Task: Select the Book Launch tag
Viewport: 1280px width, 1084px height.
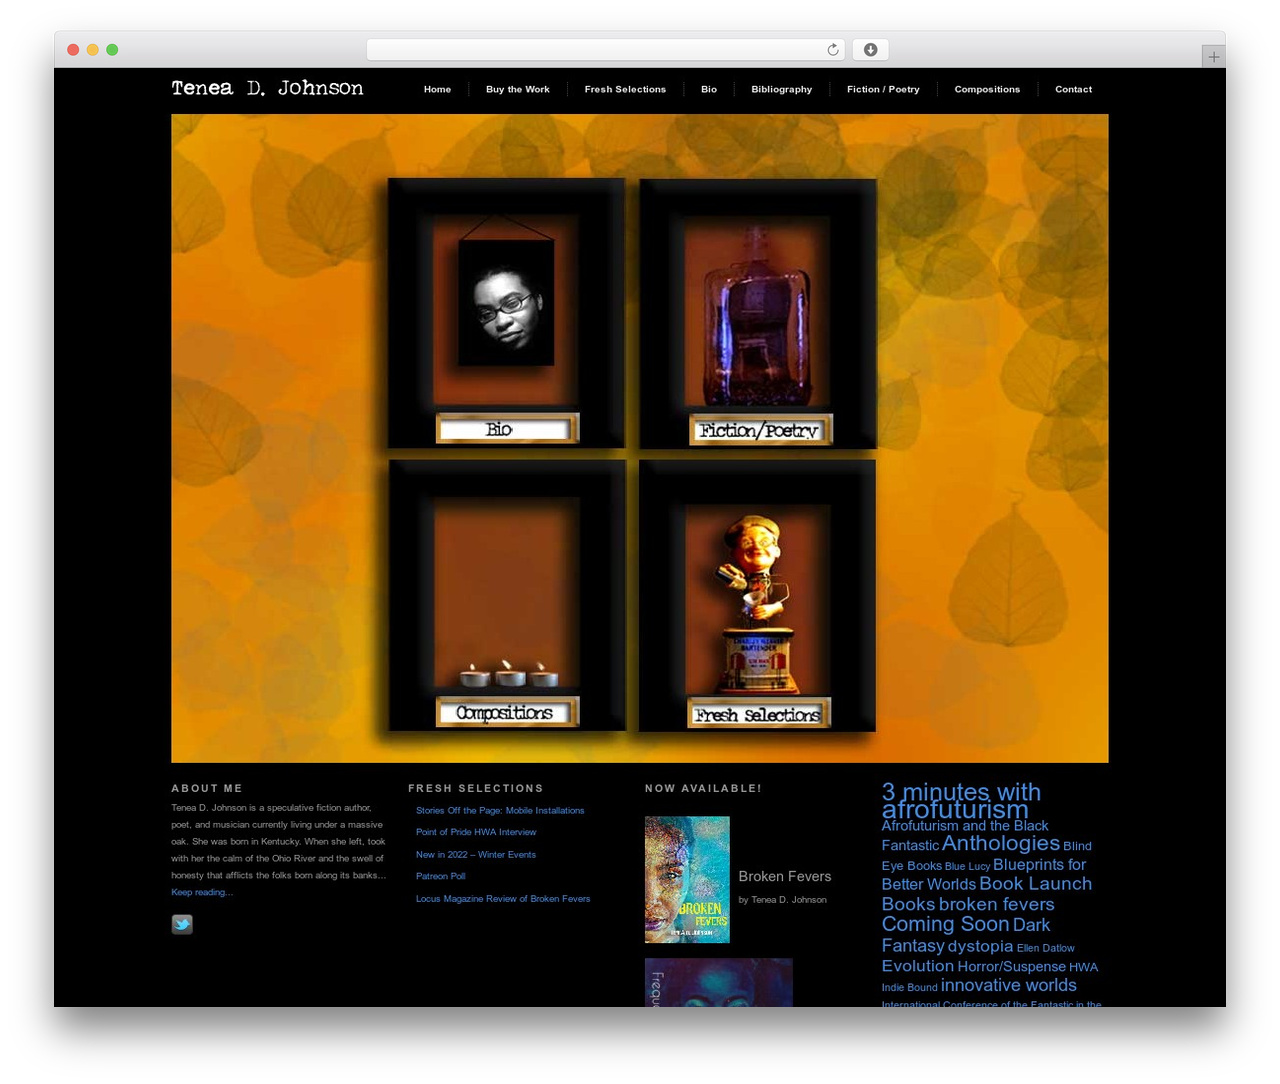Action: click(1035, 884)
